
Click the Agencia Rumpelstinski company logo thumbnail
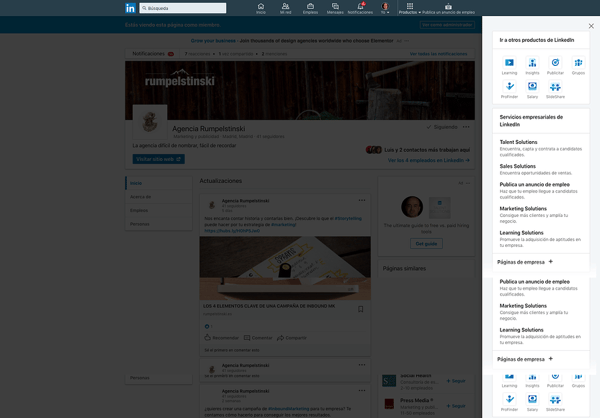click(150, 122)
